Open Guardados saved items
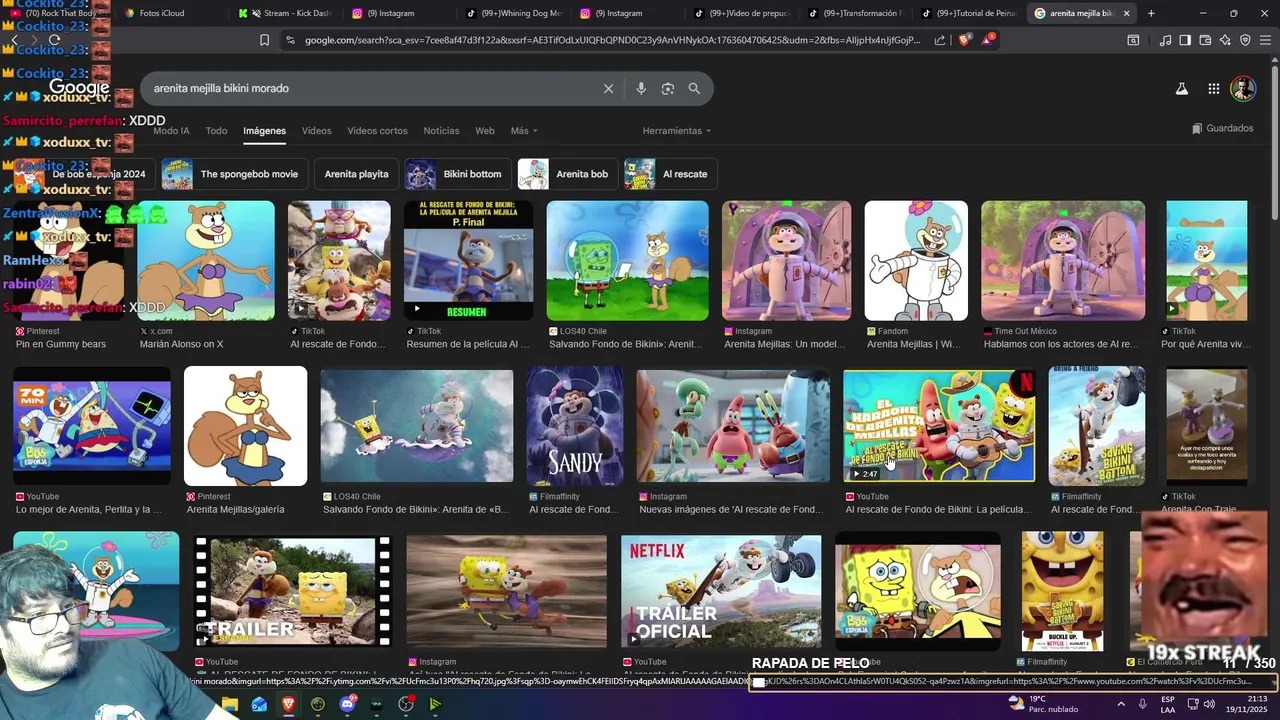This screenshot has height=720, width=1280. coord(1222,128)
